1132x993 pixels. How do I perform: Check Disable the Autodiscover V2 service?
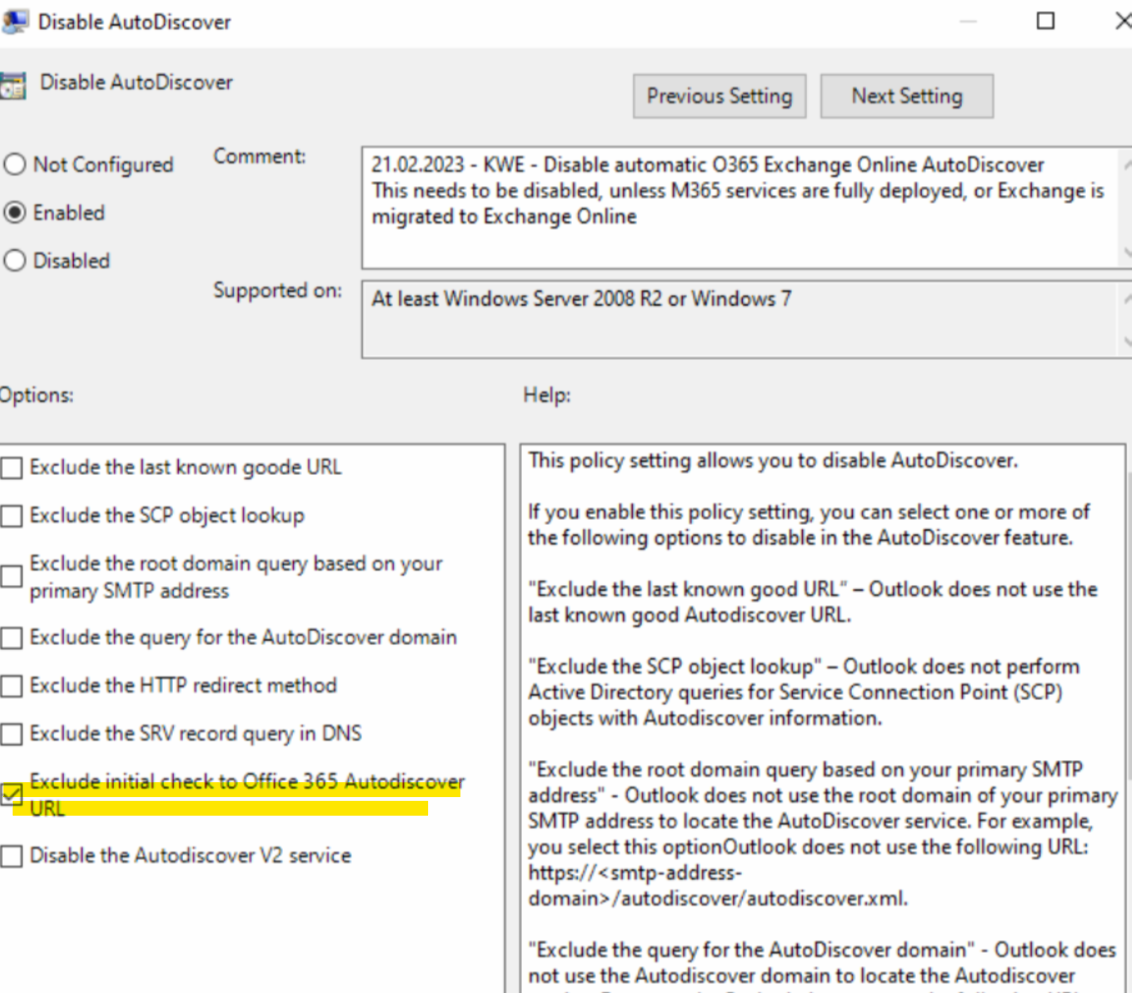(12, 856)
